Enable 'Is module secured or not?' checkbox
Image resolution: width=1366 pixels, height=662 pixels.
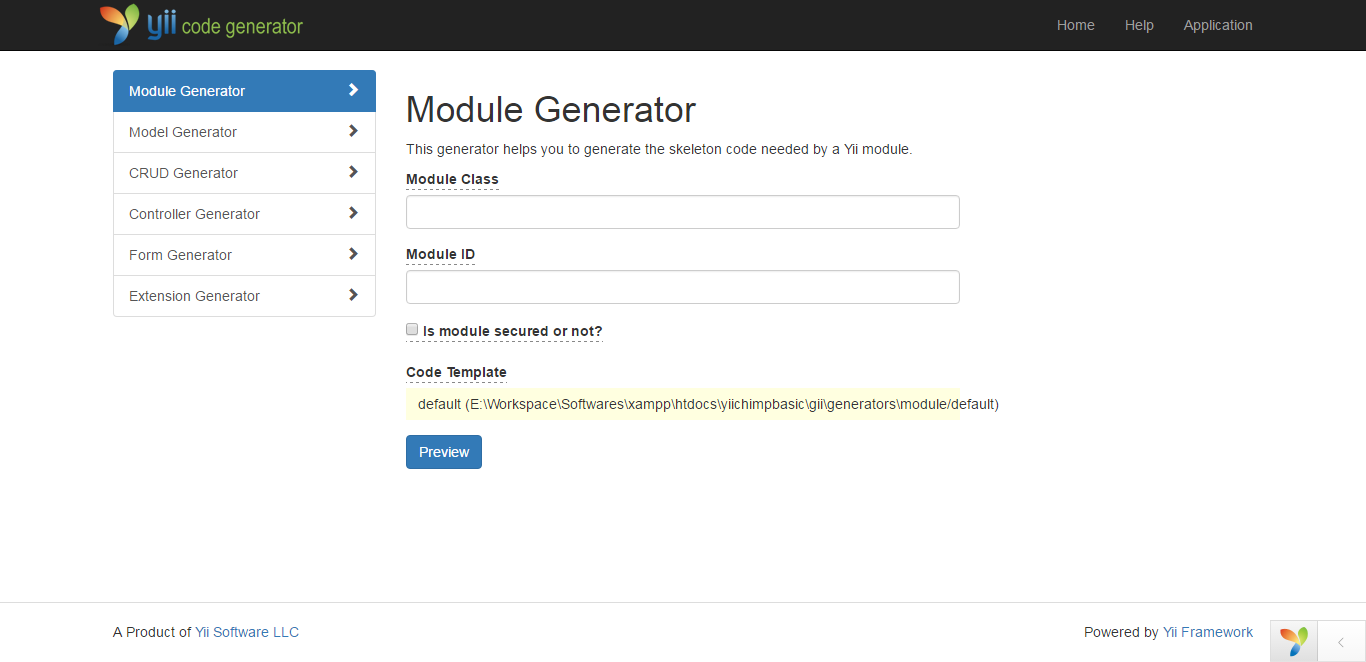412,329
